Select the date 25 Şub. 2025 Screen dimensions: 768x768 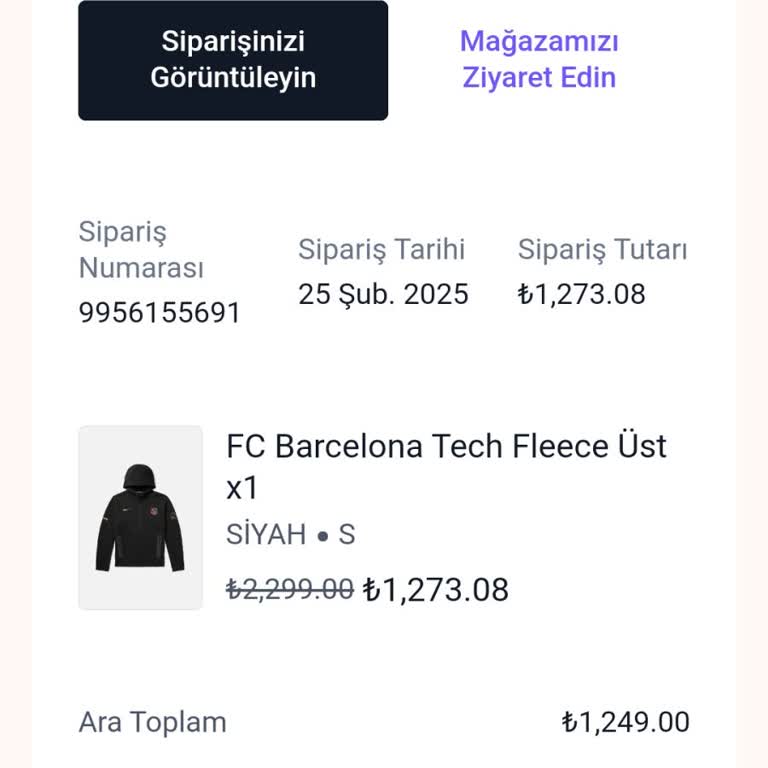tap(383, 294)
